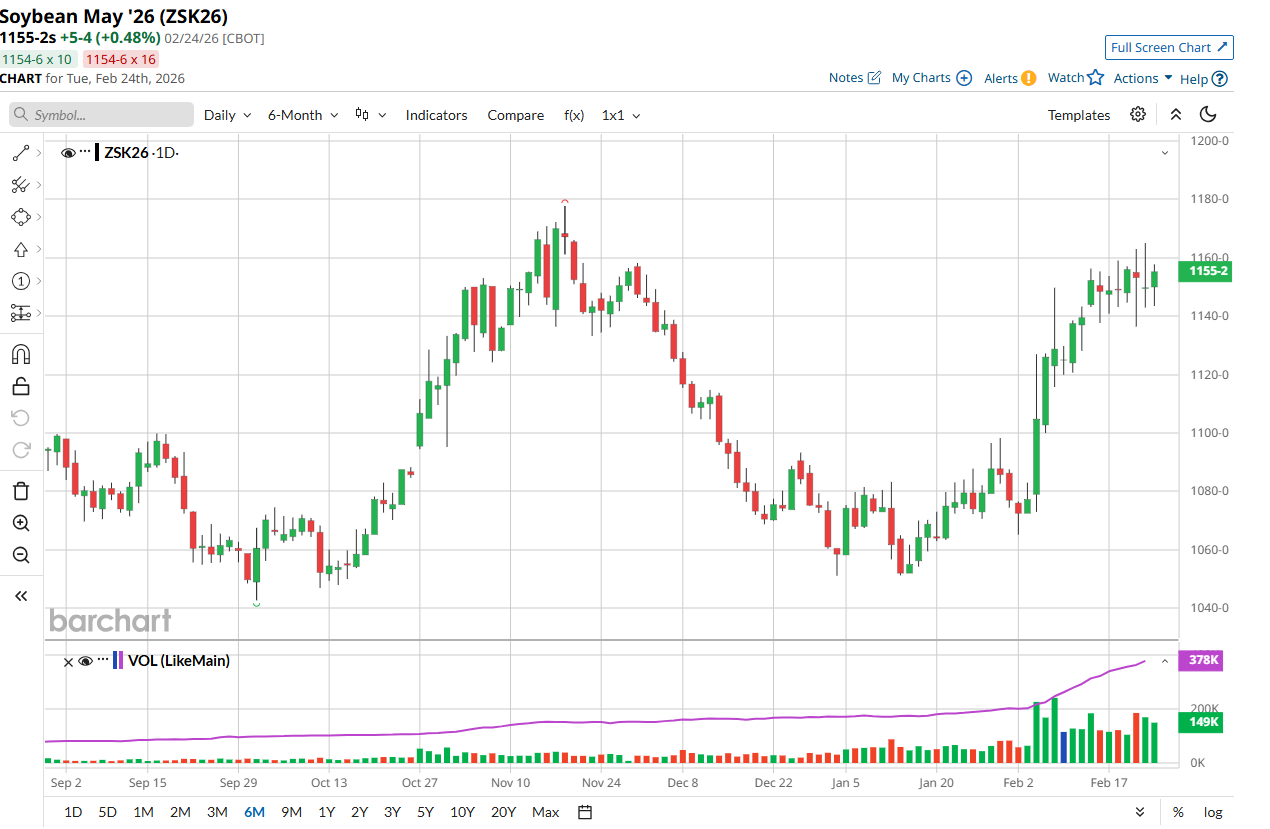Select the 5Y range tab
The height and width of the screenshot is (829, 1270).
425,812
